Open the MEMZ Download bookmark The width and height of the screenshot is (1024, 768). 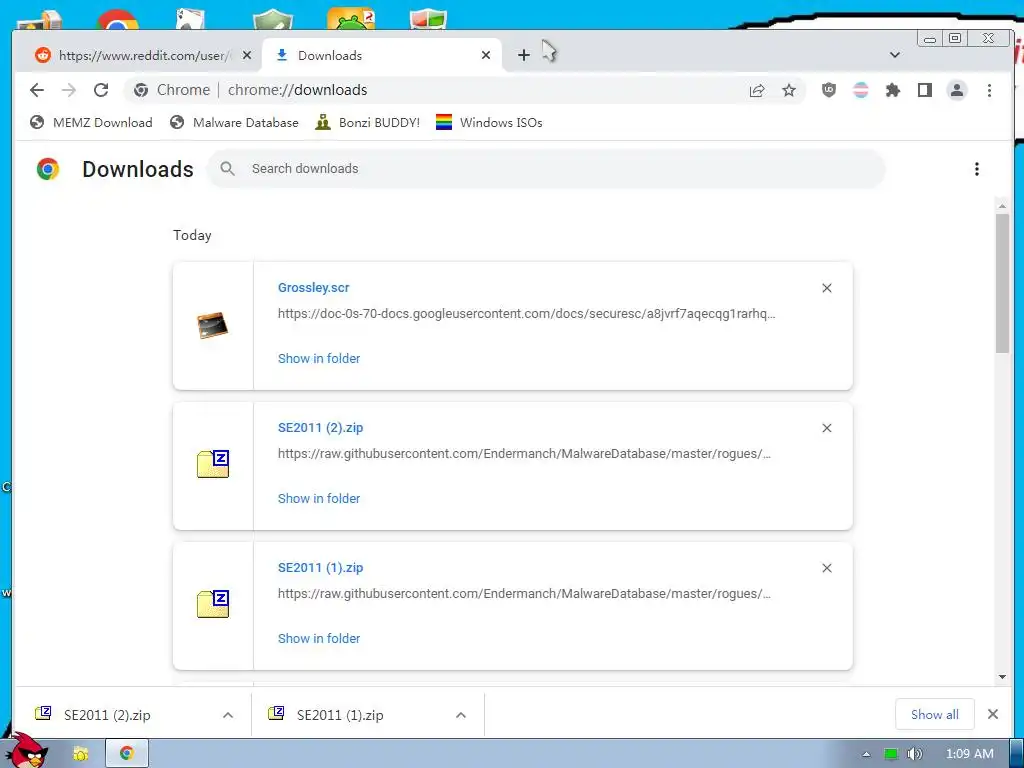coord(91,123)
